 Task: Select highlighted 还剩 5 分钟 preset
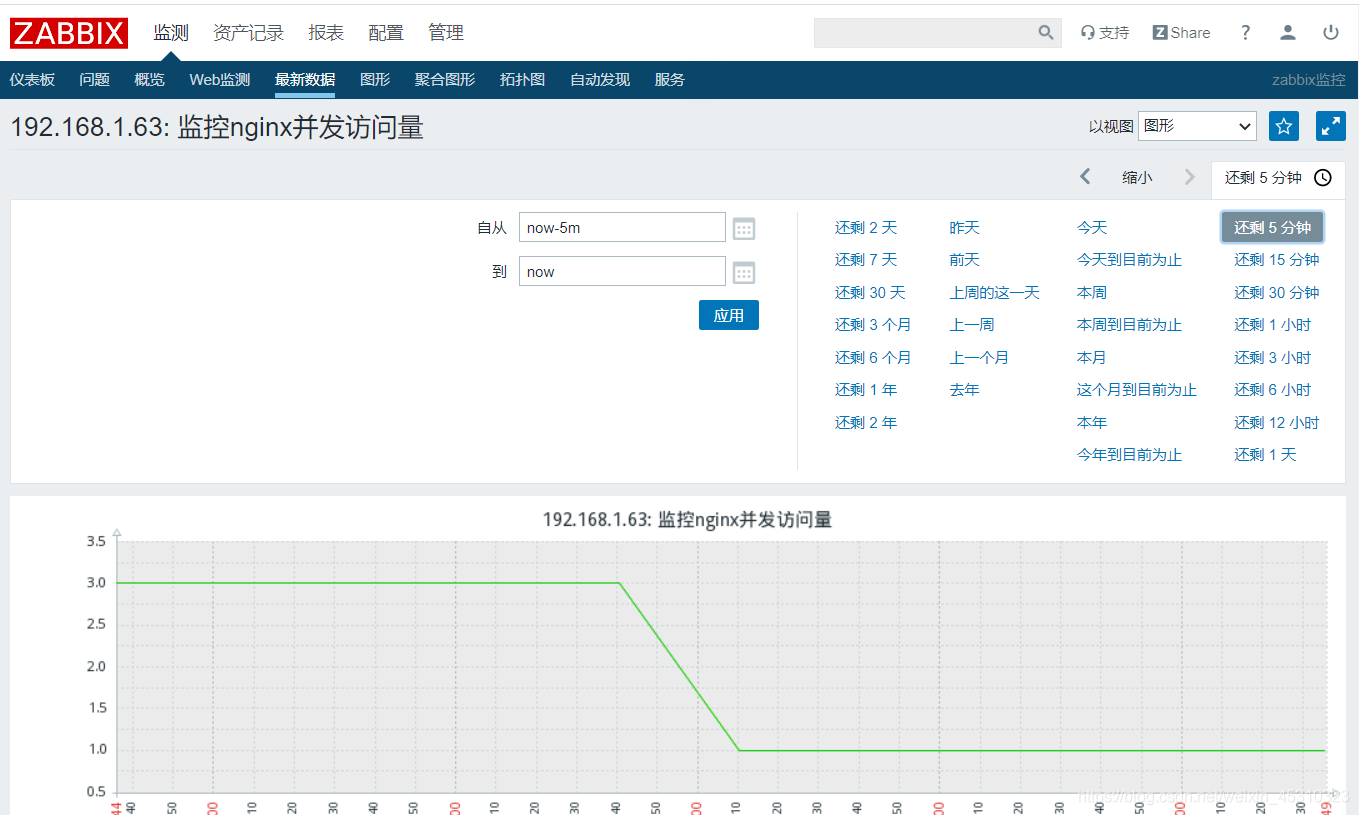[x=1272, y=227]
